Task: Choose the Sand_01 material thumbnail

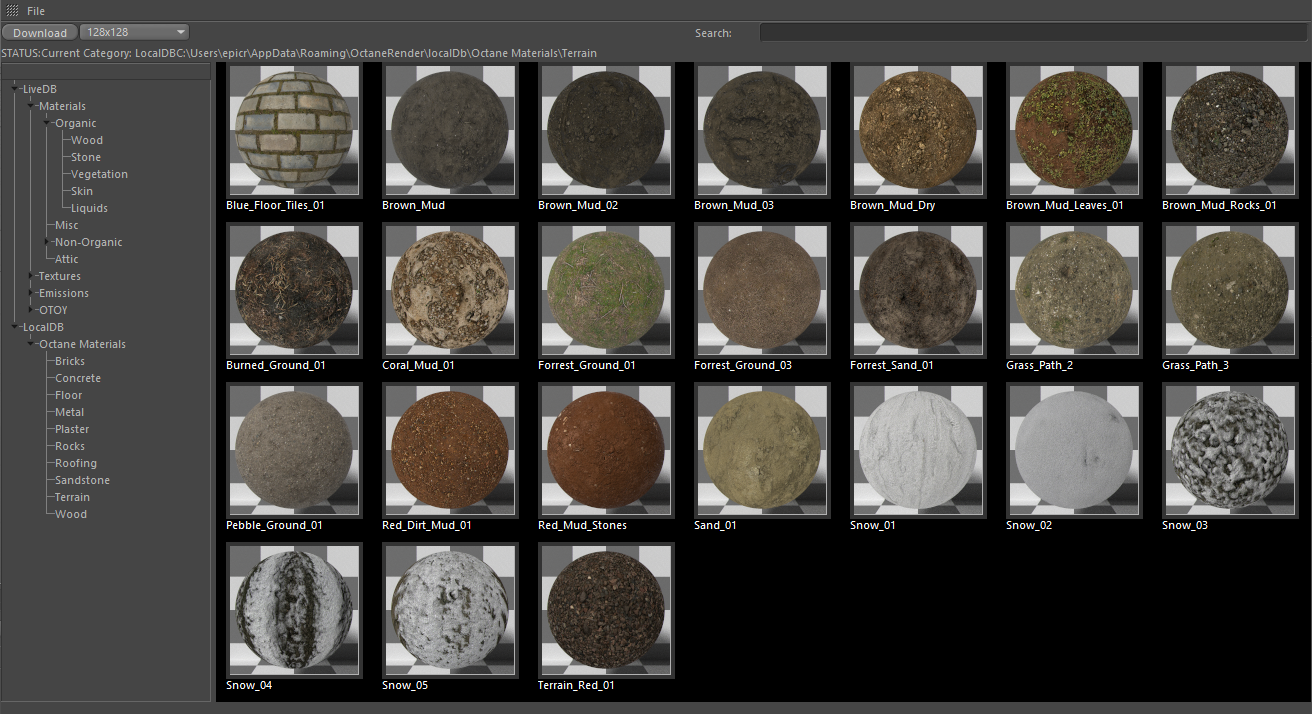Action: tap(762, 451)
